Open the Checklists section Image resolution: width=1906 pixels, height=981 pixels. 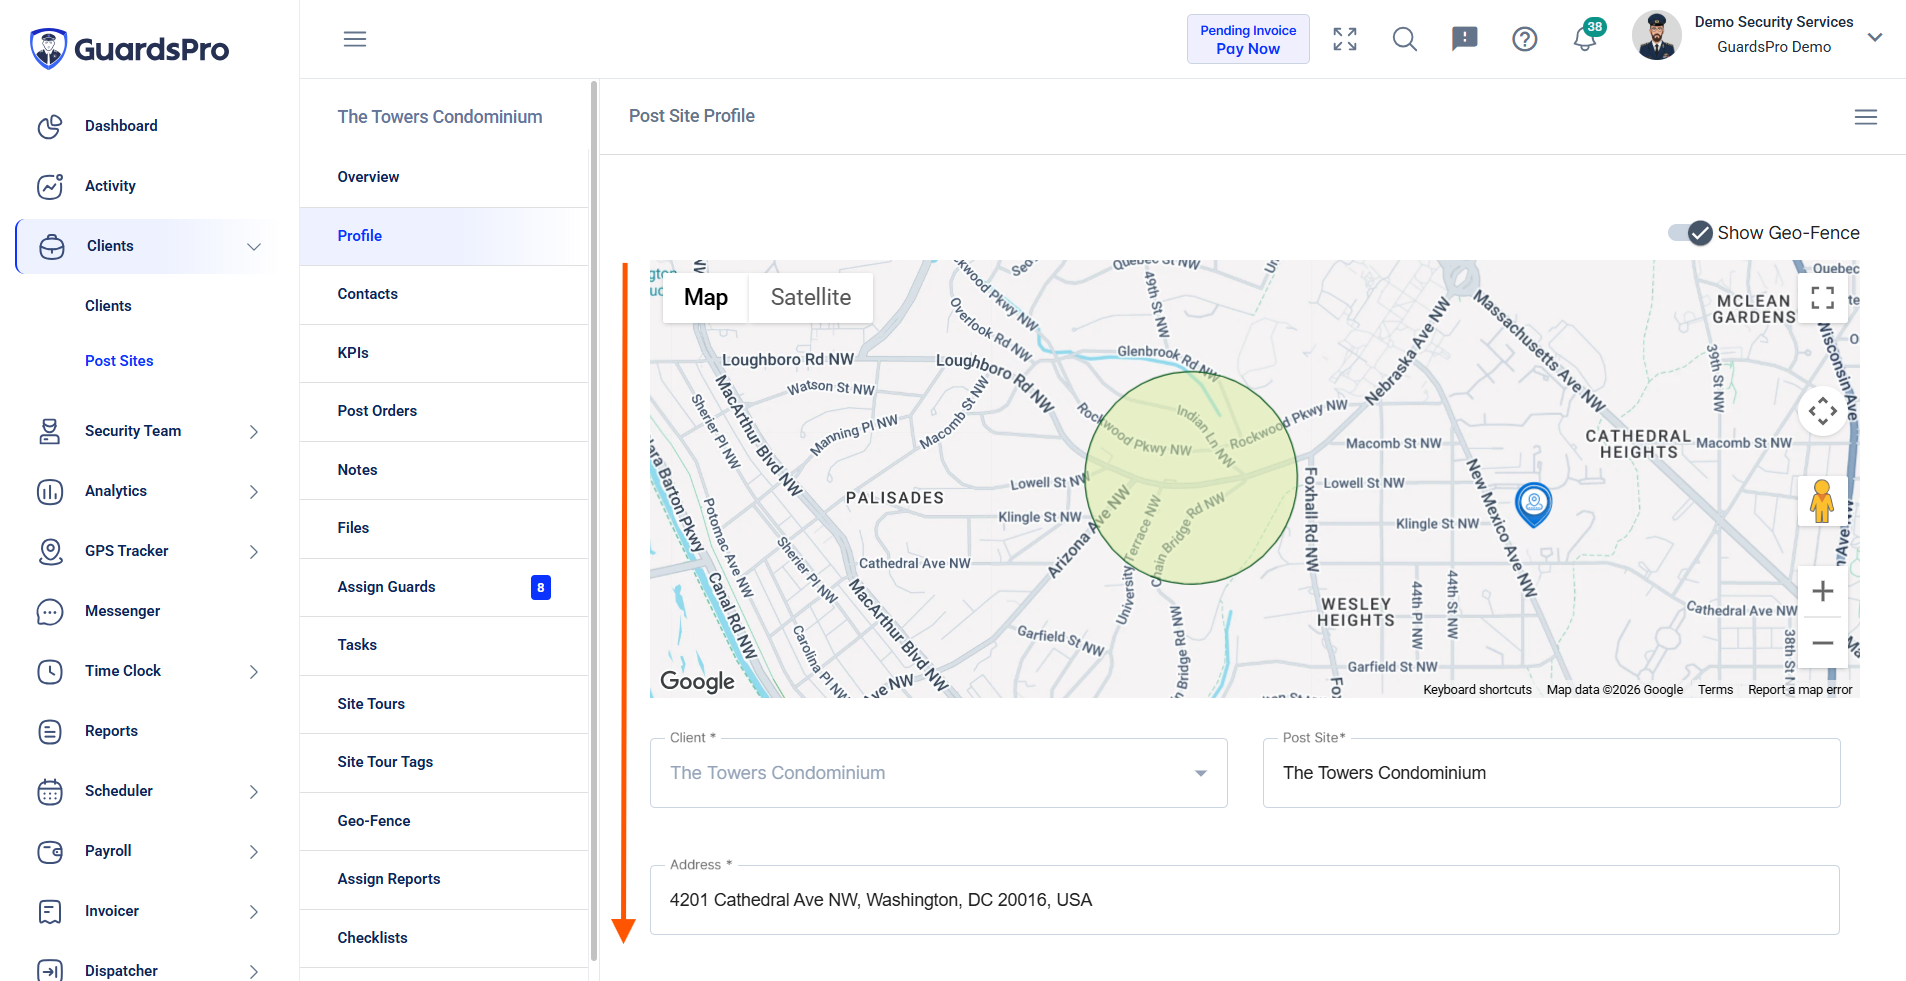[444, 938]
